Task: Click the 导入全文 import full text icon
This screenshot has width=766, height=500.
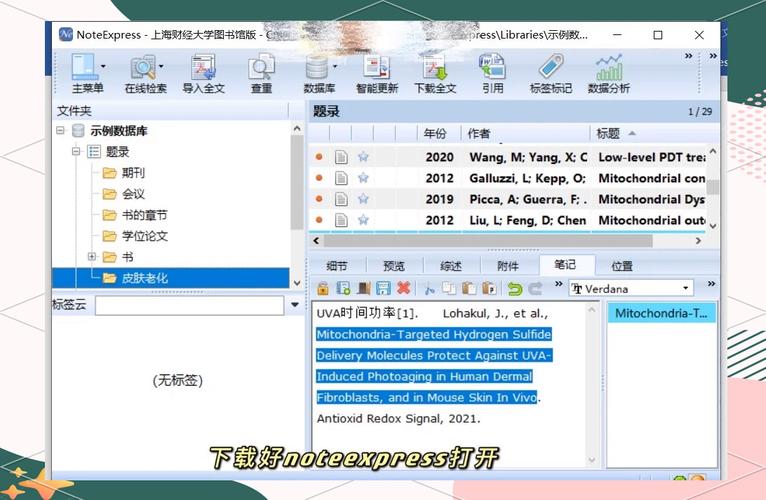Action: [x=203, y=67]
